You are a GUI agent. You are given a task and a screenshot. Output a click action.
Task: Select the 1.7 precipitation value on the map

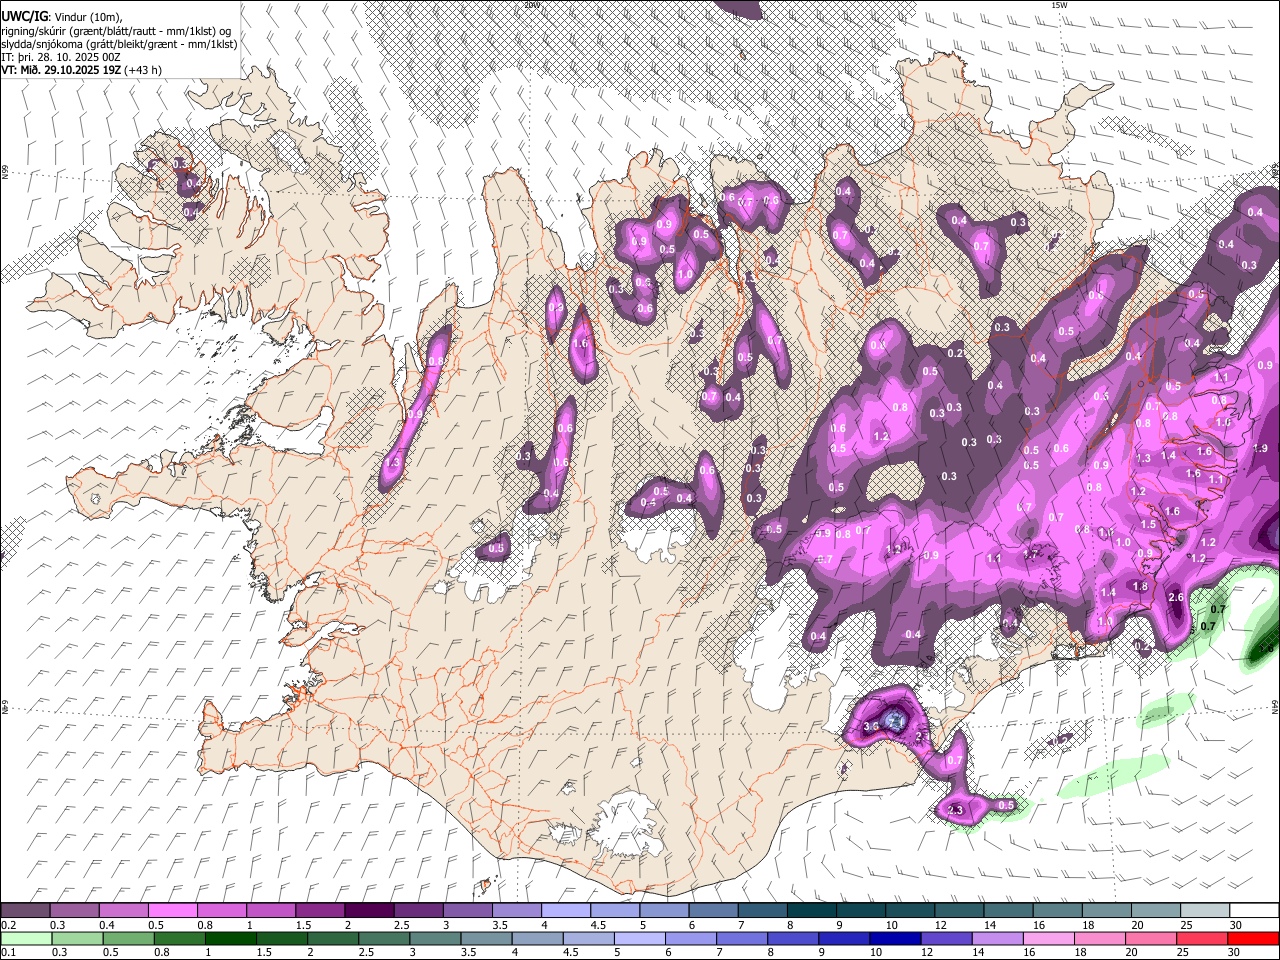(x=1032, y=552)
